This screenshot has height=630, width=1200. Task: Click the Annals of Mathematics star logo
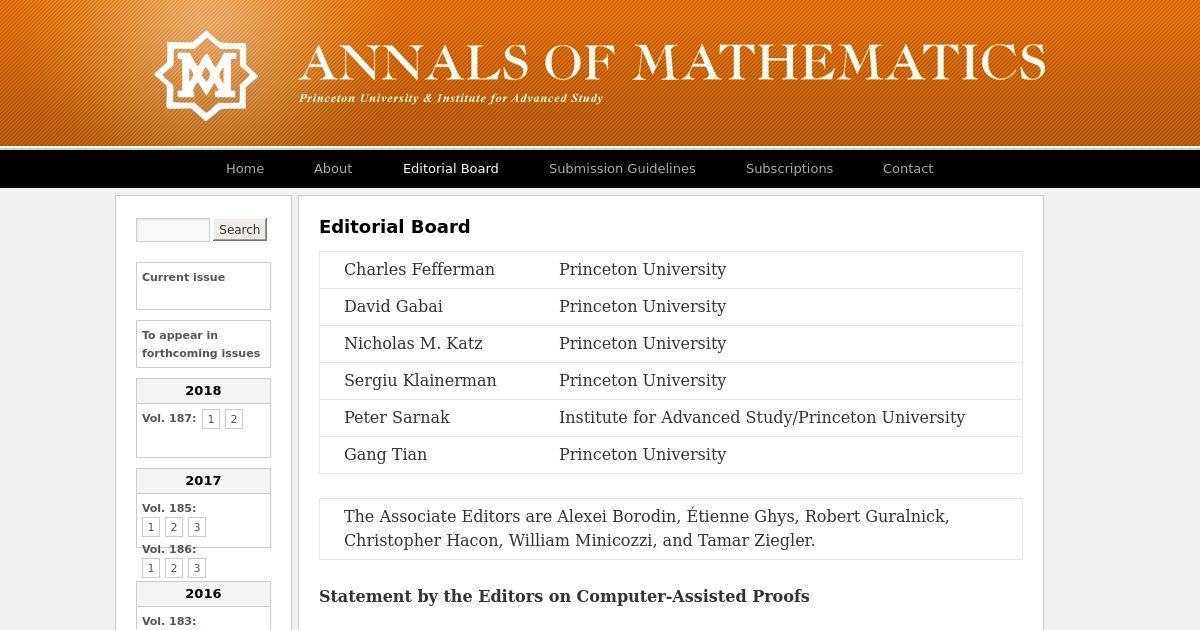(x=206, y=76)
